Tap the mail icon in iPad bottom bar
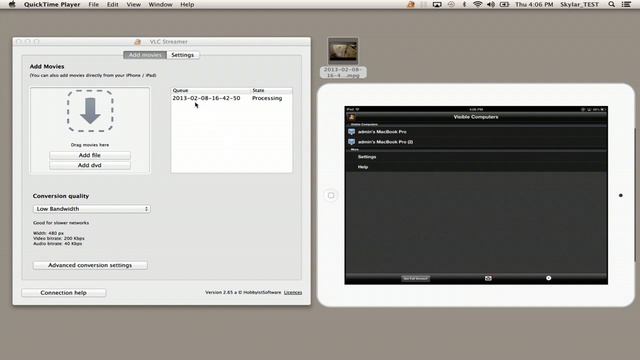Screen dimensions: 640x360 [488, 278]
